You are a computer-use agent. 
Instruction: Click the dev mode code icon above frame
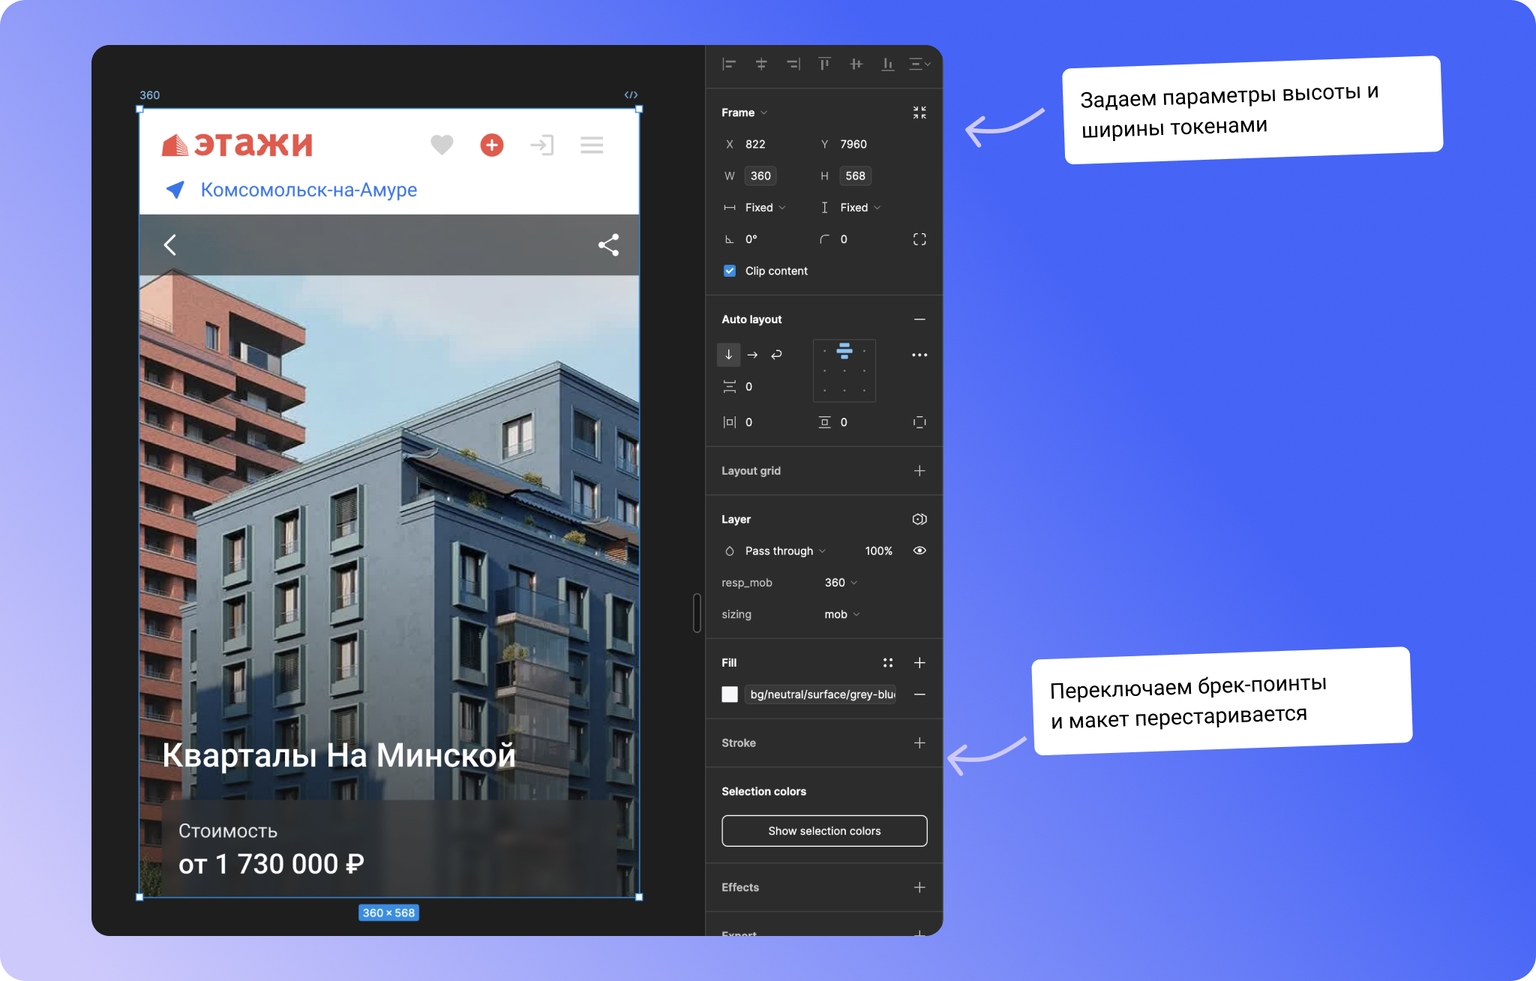coord(631,95)
